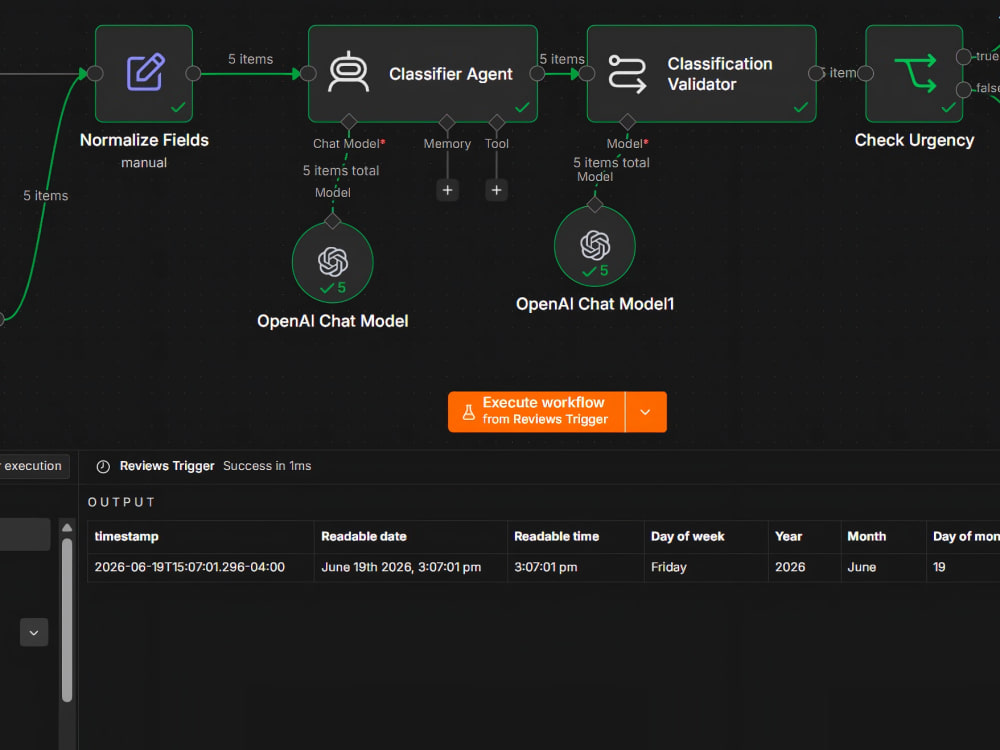
Task: Click the Classification Validator output connector
Action: [x=816, y=73]
